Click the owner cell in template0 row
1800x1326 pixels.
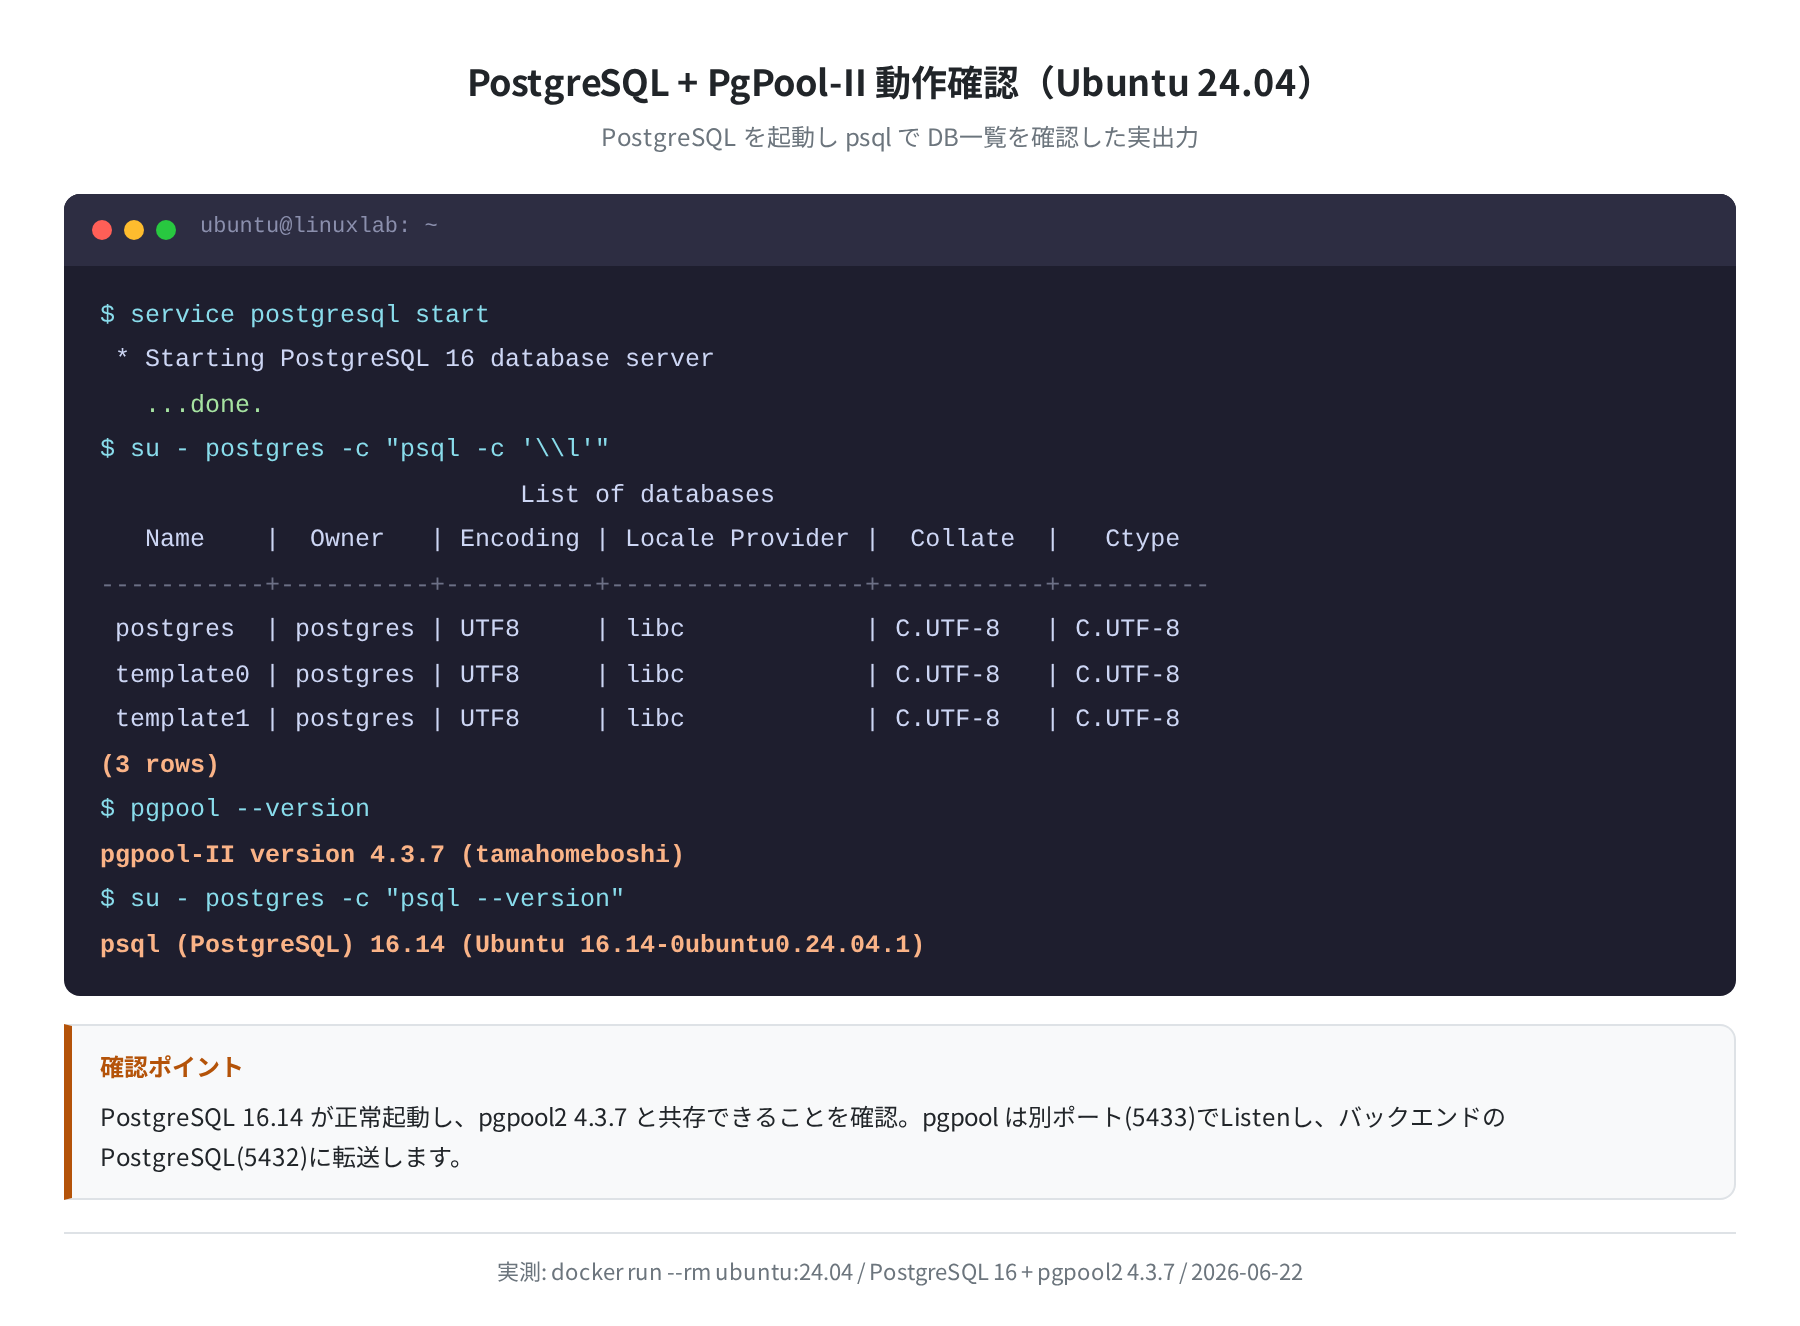[x=354, y=674]
